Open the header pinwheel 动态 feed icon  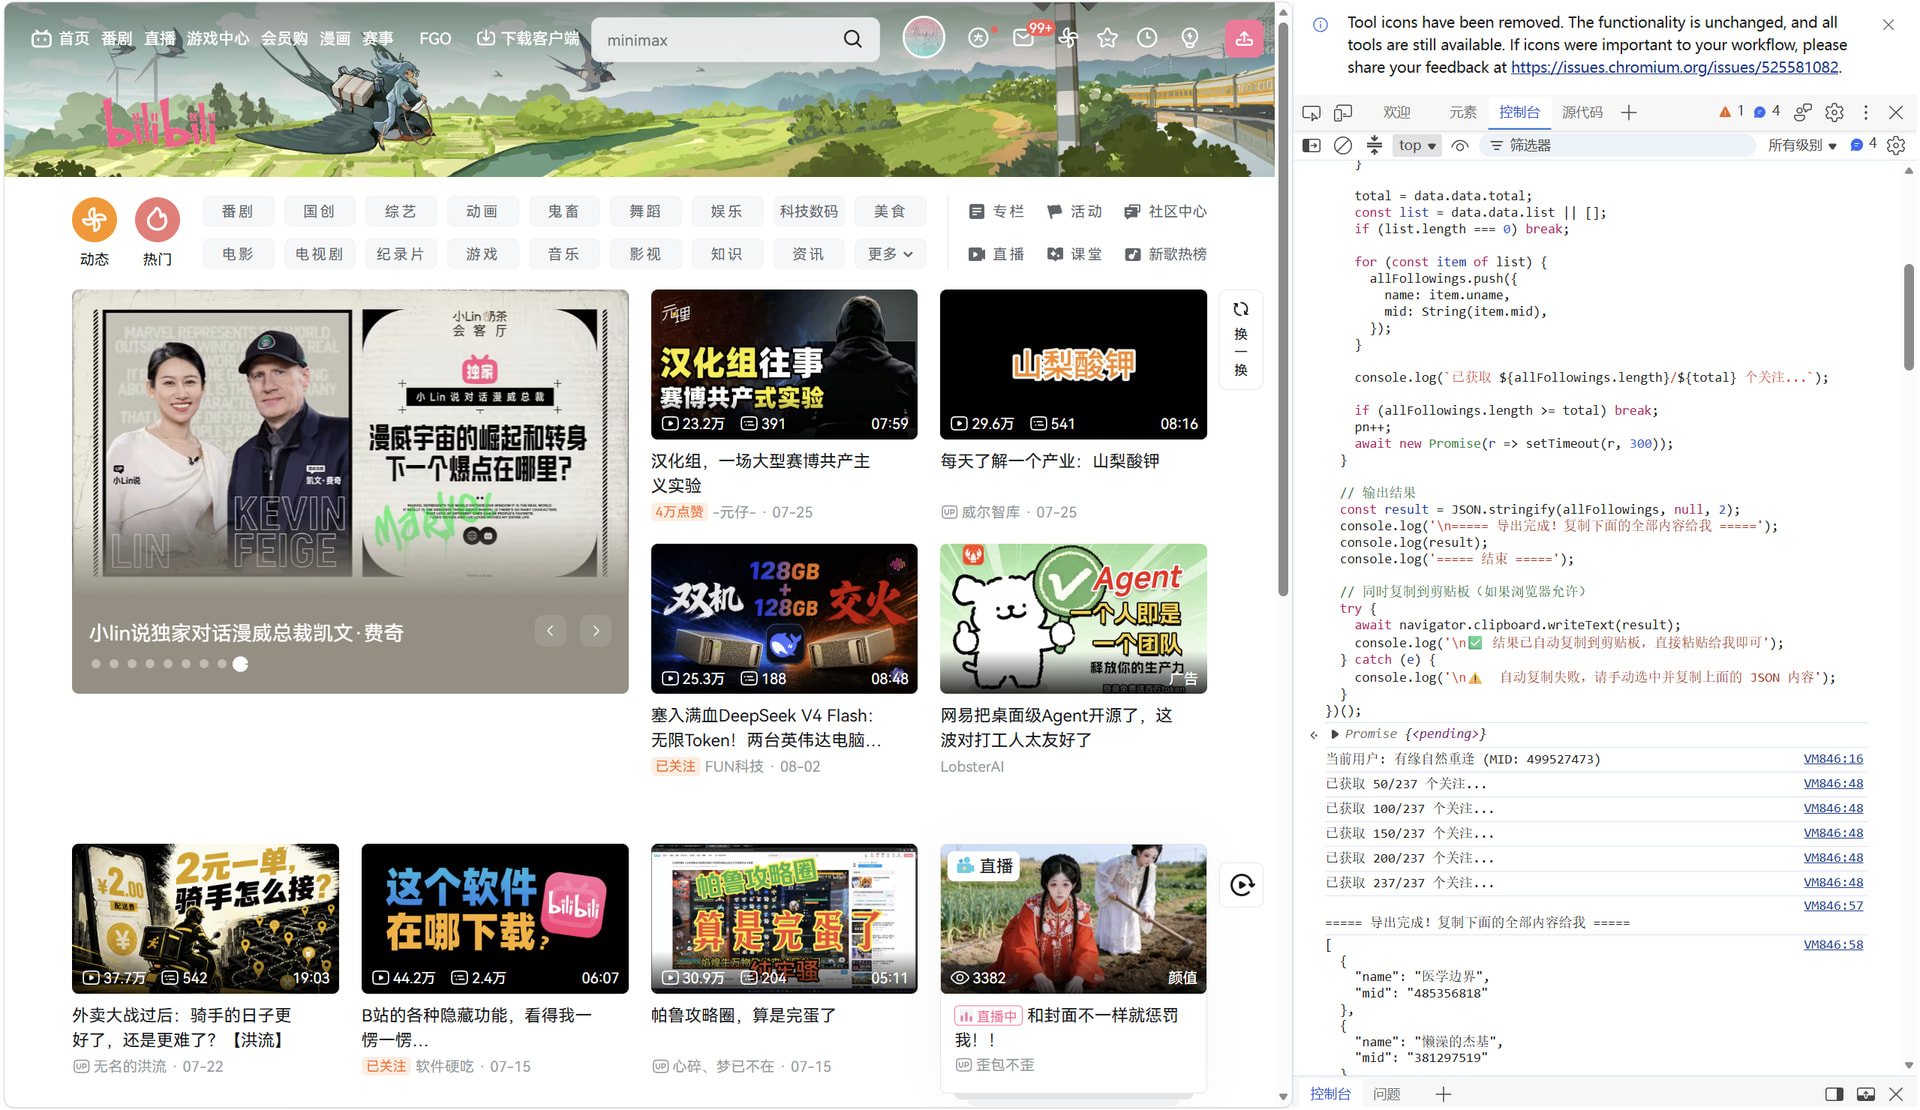pos(1068,38)
